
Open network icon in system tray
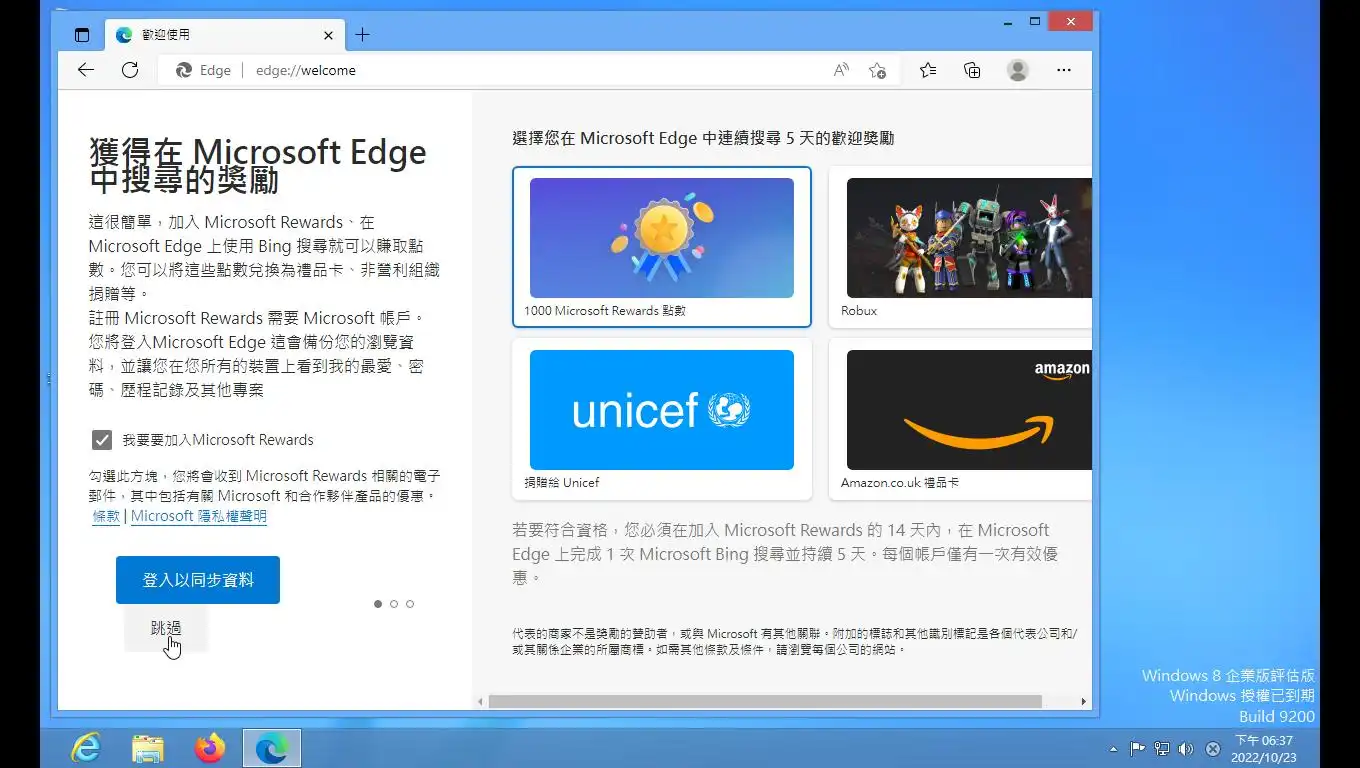(x=1162, y=748)
